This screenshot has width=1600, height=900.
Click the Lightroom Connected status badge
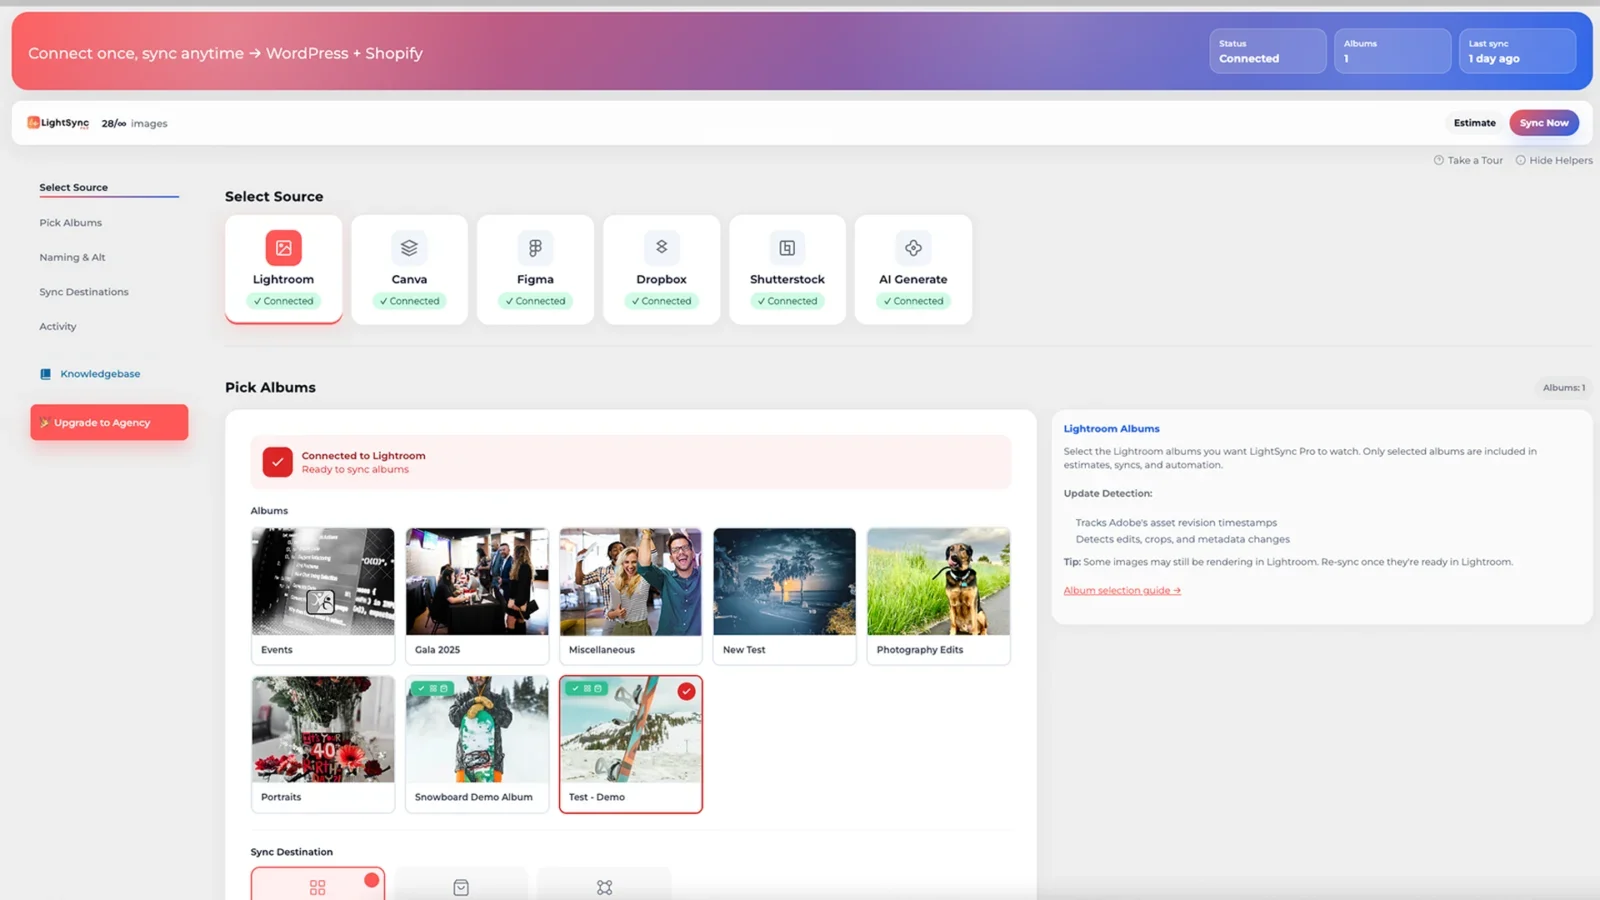tap(283, 301)
